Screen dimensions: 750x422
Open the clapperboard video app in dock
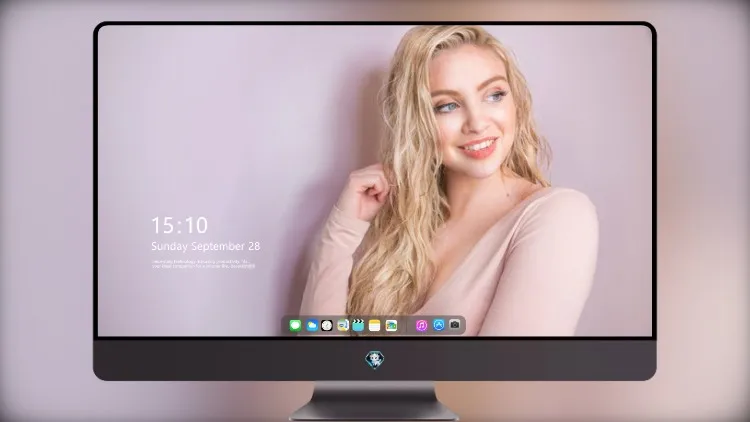358,325
